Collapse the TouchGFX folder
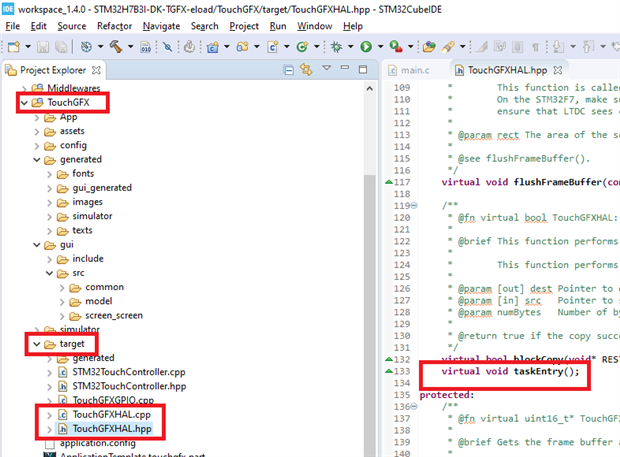The height and width of the screenshot is (457, 620). pyautogui.click(x=24, y=102)
